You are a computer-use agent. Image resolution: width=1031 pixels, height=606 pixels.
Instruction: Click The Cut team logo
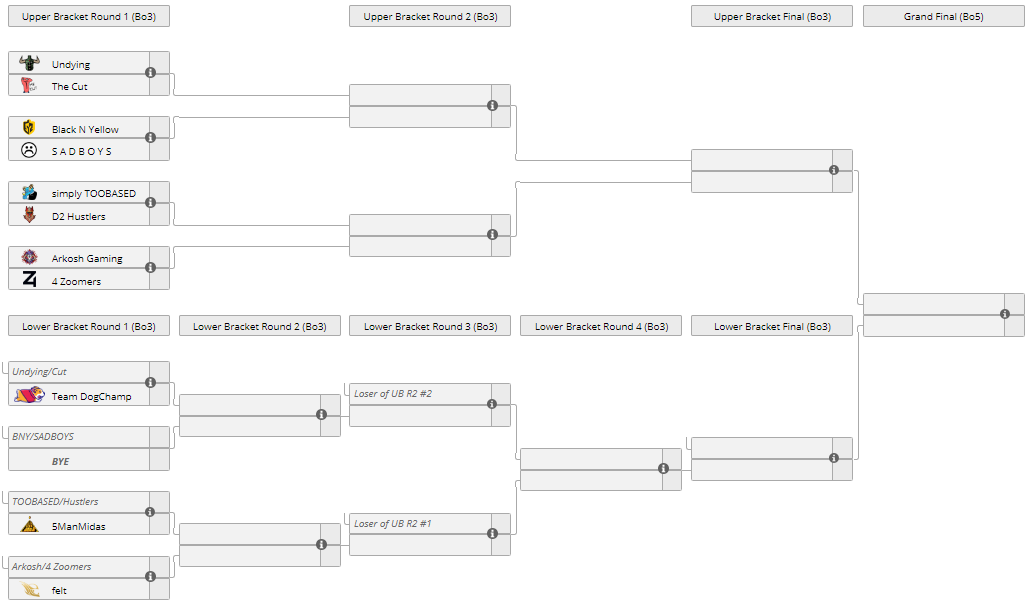(29, 86)
